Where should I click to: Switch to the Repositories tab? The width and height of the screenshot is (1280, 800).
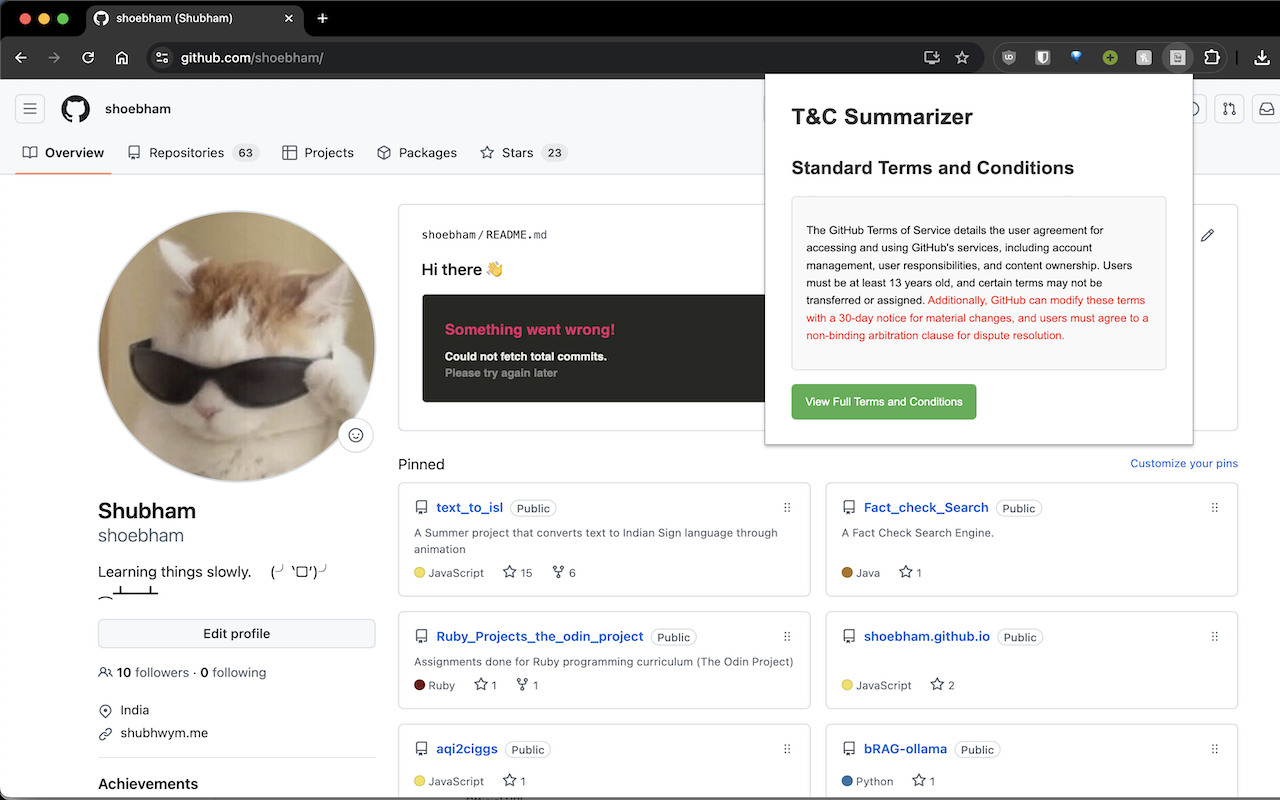(186, 153)
